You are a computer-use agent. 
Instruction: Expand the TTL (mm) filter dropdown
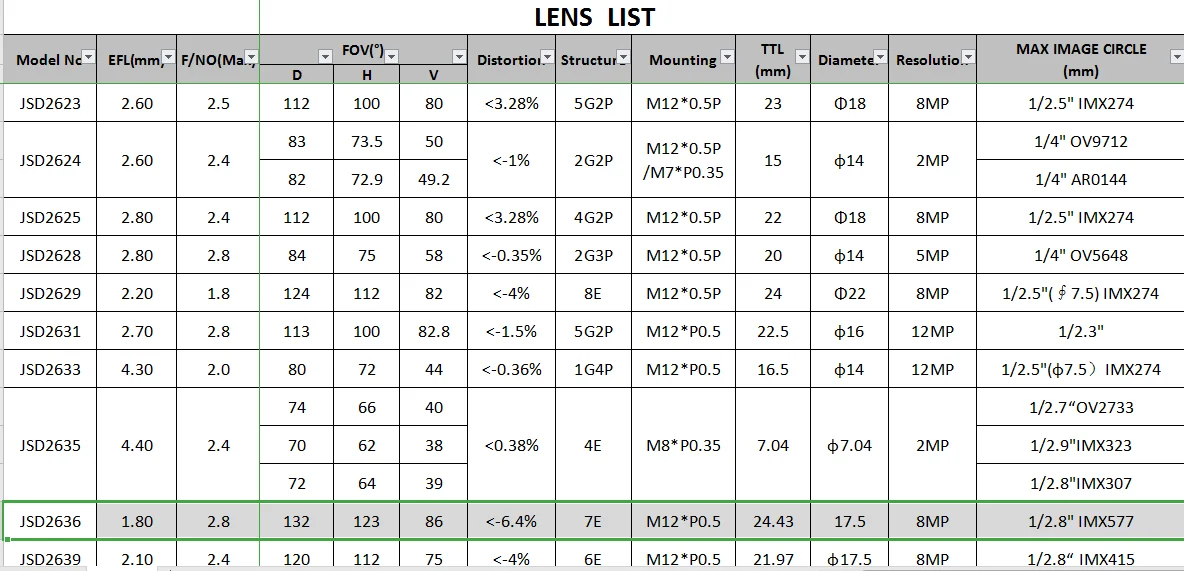[x=802, y=57]
